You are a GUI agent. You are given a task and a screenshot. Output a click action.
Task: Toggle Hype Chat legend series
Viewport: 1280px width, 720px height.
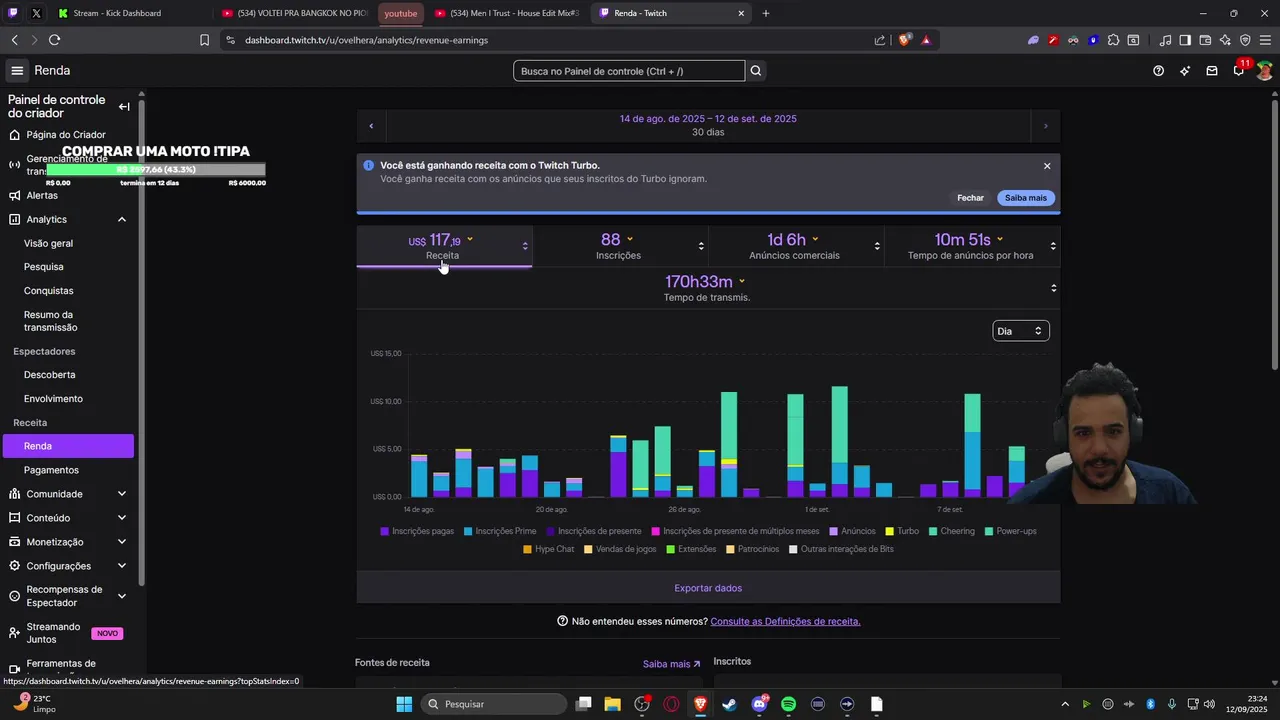tap(549, 549)
